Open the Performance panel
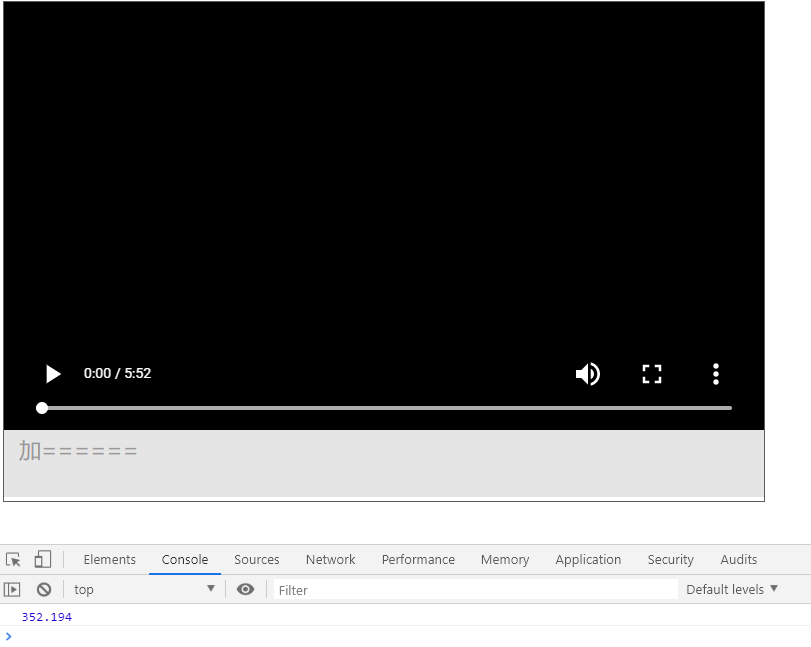The width and height of the screenshot is (811, 647). (x=418, y=559)
